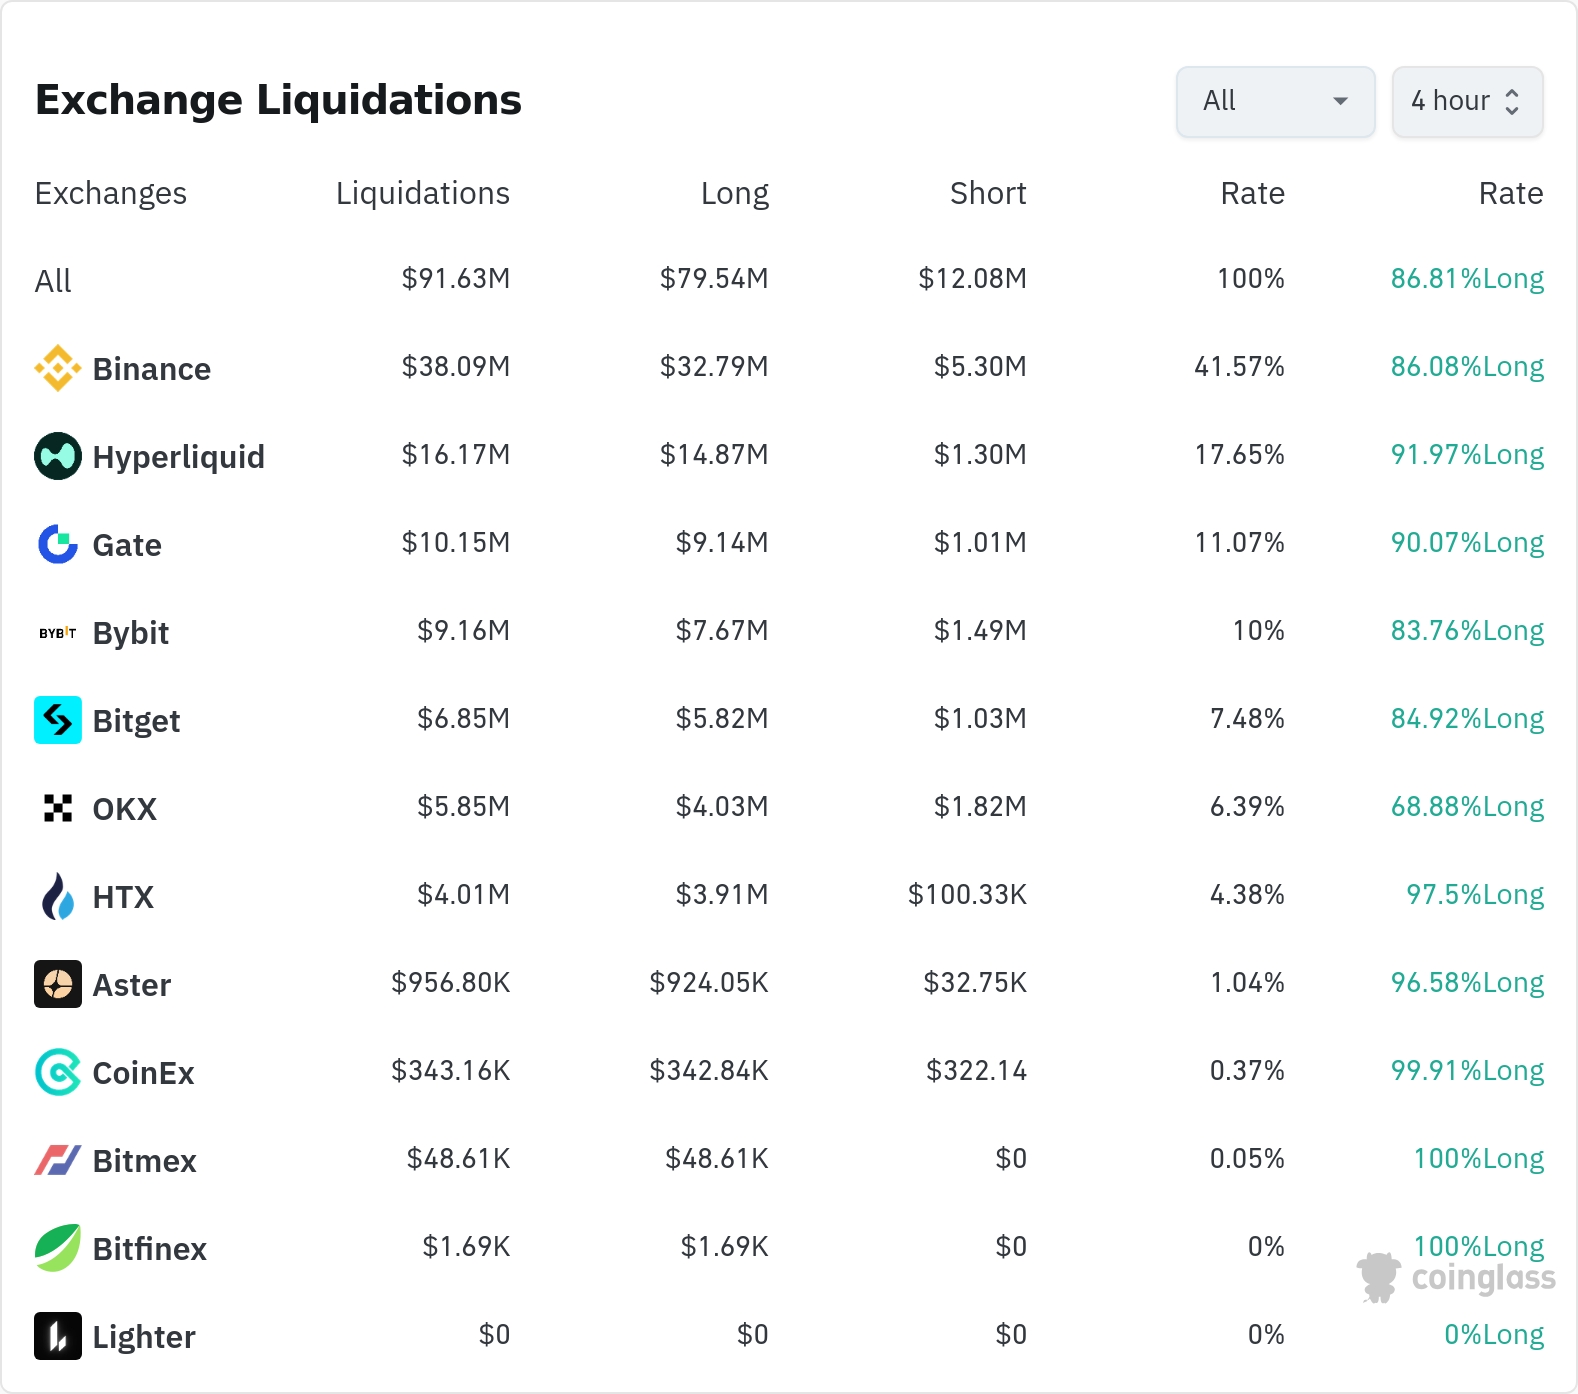Click the Gate exchange logo icon
1578x1394 pixels.
click(x=58, y=544)
